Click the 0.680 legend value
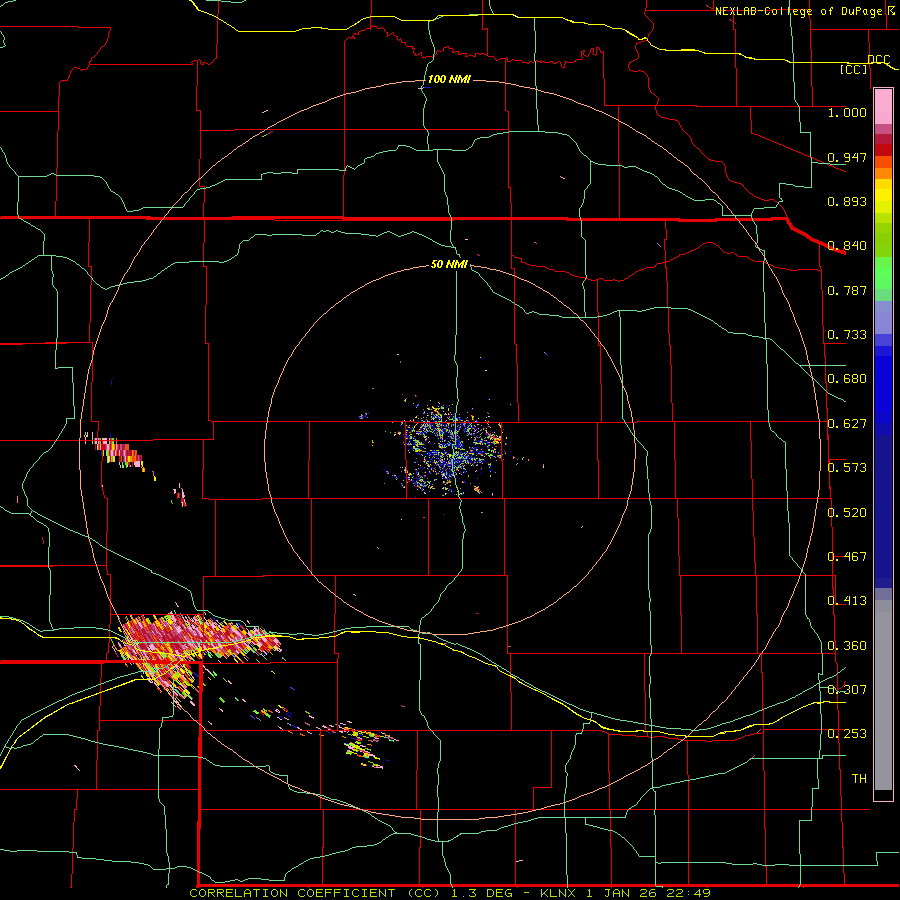 pos(847,379)
